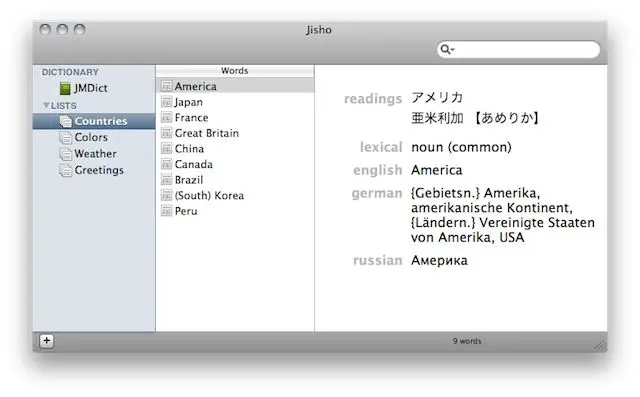Click the Colors list icon
The width and height of the screenshot is (640, 397).
click(x=65, y=138)
